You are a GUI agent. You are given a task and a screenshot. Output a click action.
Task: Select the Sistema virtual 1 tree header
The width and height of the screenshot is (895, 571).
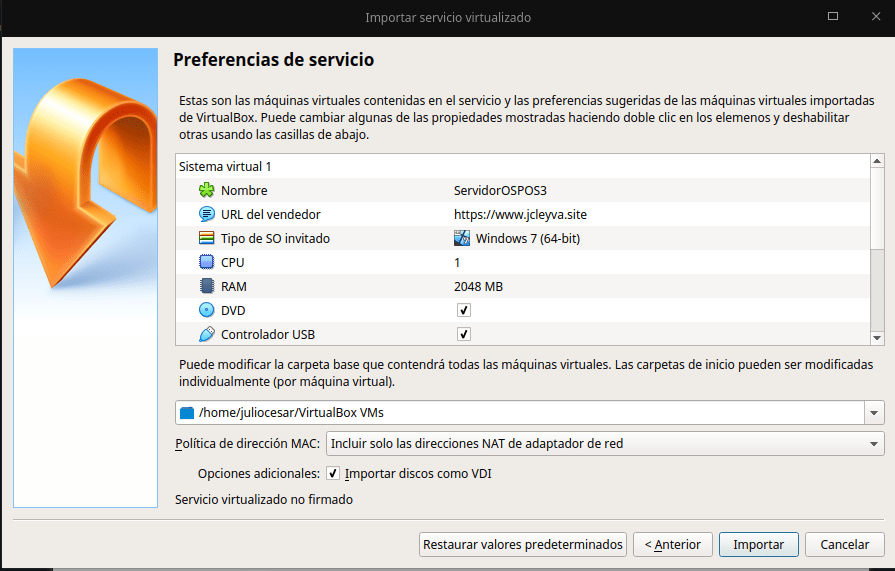click(x=224, y=166)
